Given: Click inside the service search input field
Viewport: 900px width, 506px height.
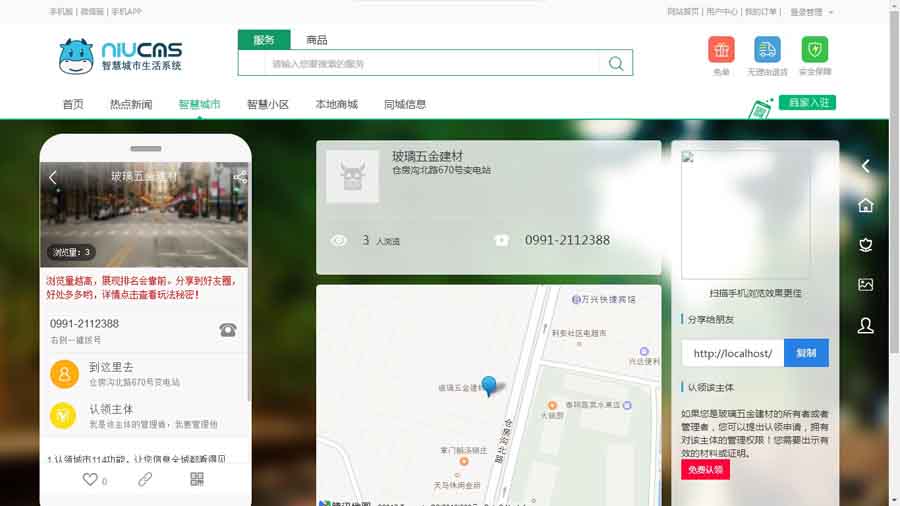Looking at the screenshot, I should 430,63.
